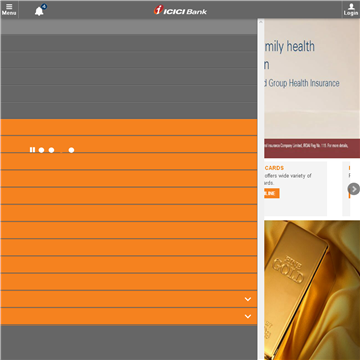The image size is (360, 360).
Task: Select the second slideshow indicator dot
Action: click(51, 150)
